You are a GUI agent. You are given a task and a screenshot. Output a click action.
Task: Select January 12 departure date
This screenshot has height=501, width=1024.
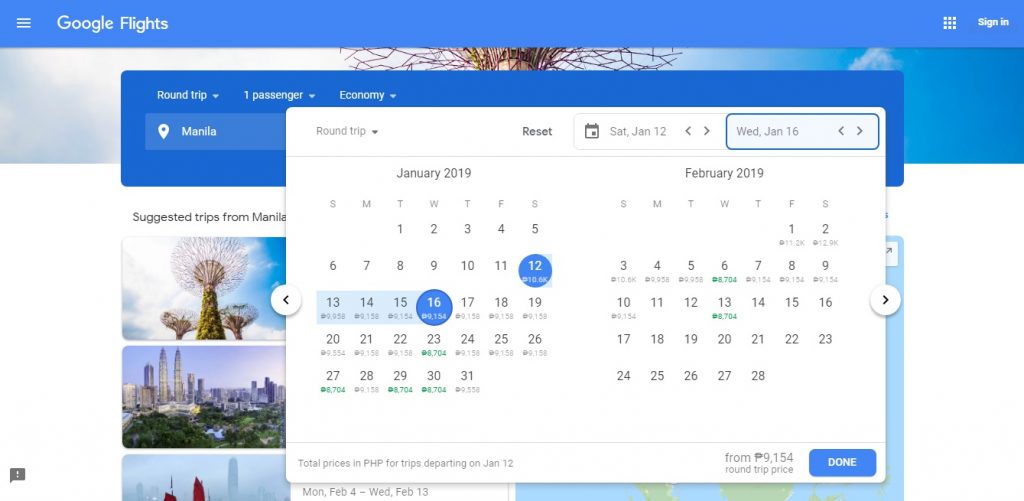pyautogui.click(x=535, y=270)
